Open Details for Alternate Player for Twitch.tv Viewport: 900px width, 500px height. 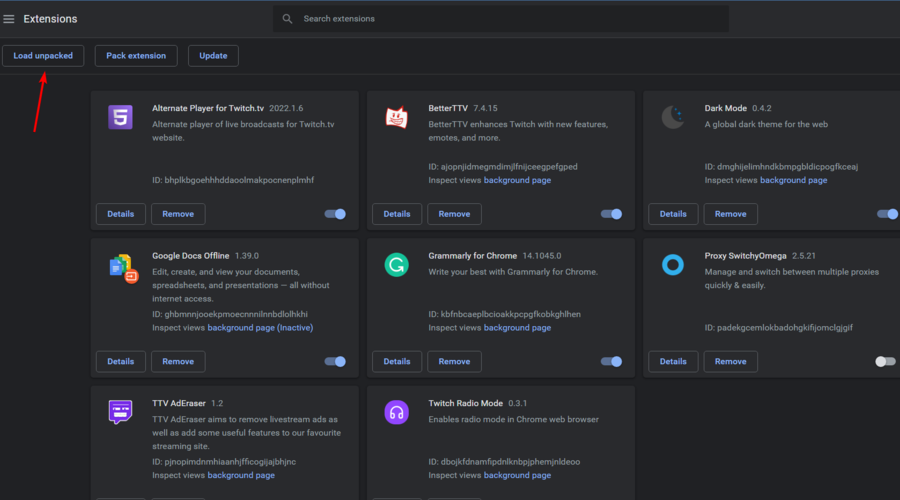click(x=121, y=214)
